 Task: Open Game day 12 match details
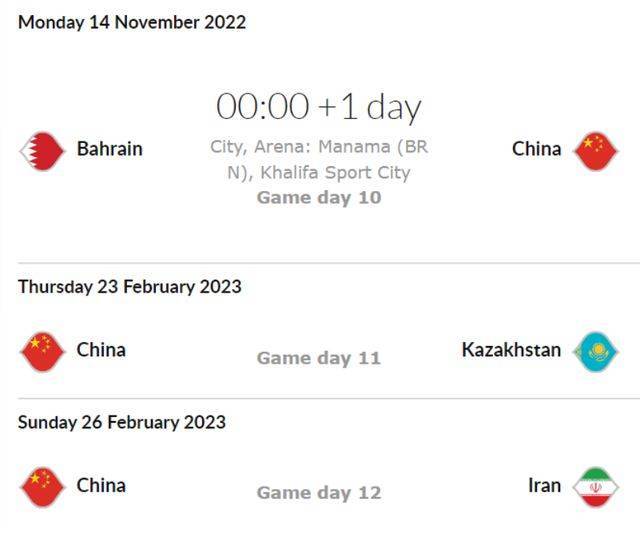319,493
